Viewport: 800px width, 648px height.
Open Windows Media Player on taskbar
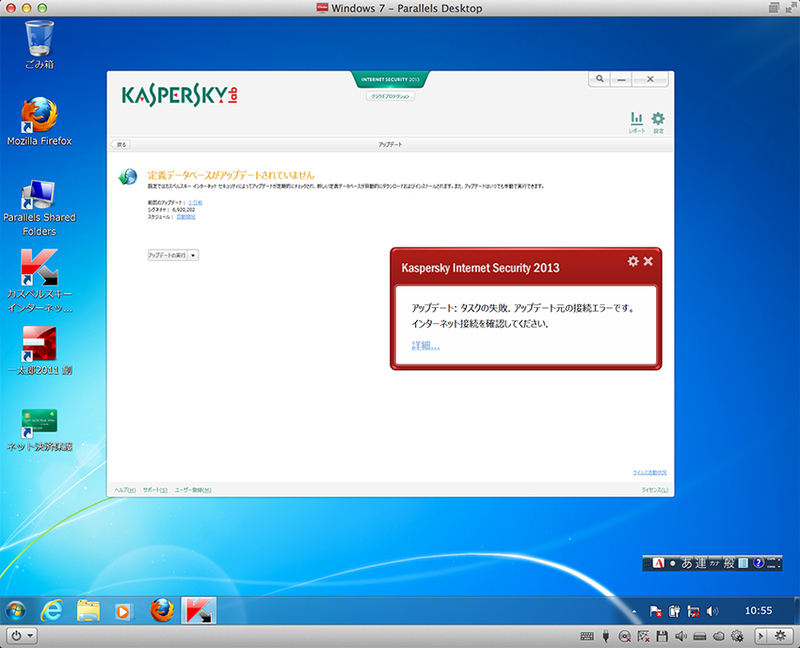click(x=123, y=610)
